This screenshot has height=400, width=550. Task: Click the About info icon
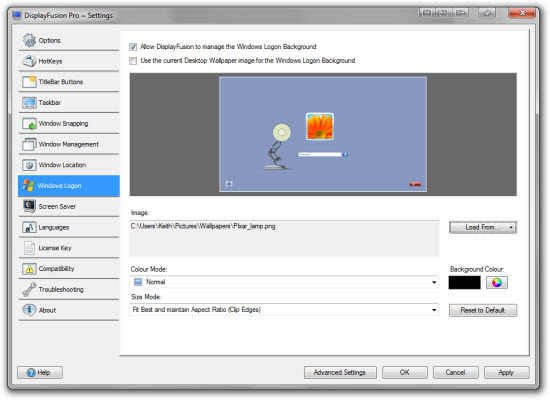[29, 310]
